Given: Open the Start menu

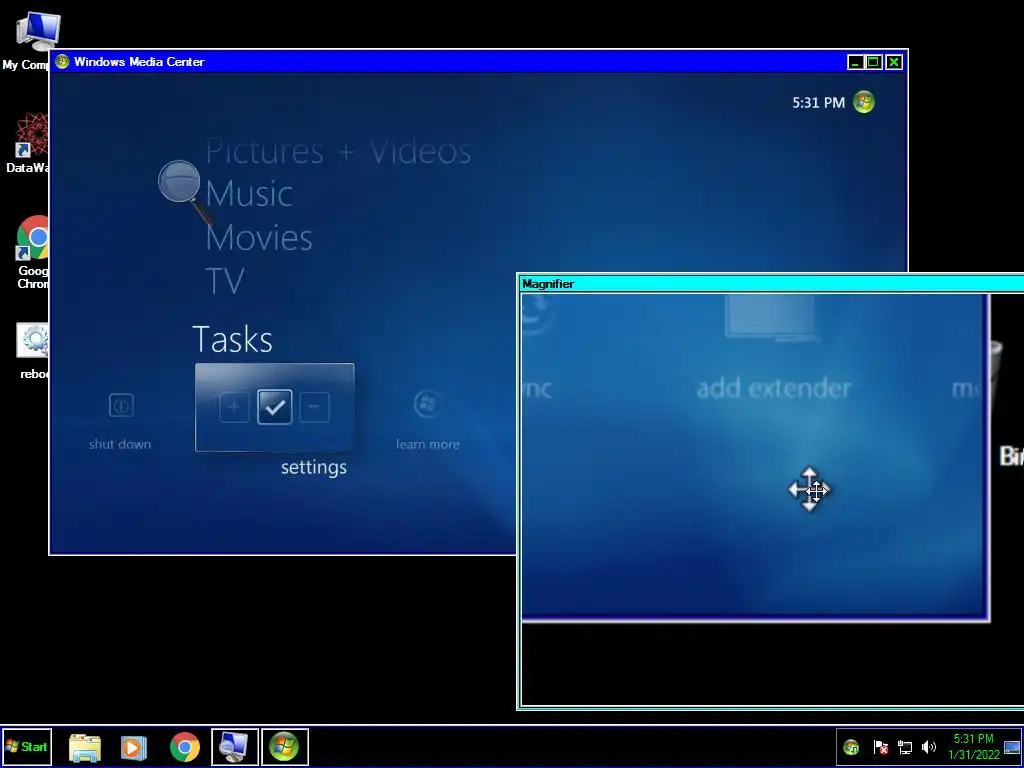Looking at the screenshot, I should [27, 746].
